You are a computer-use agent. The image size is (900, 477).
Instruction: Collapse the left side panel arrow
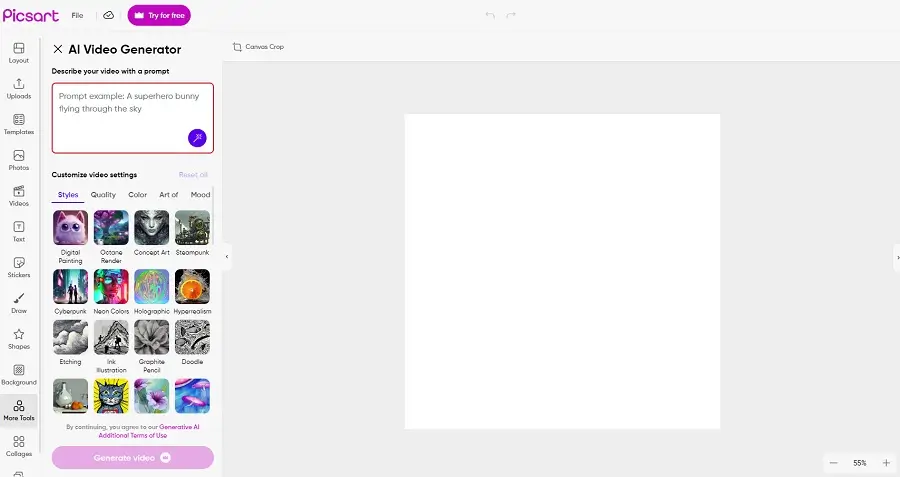click(x=227, y=257)
